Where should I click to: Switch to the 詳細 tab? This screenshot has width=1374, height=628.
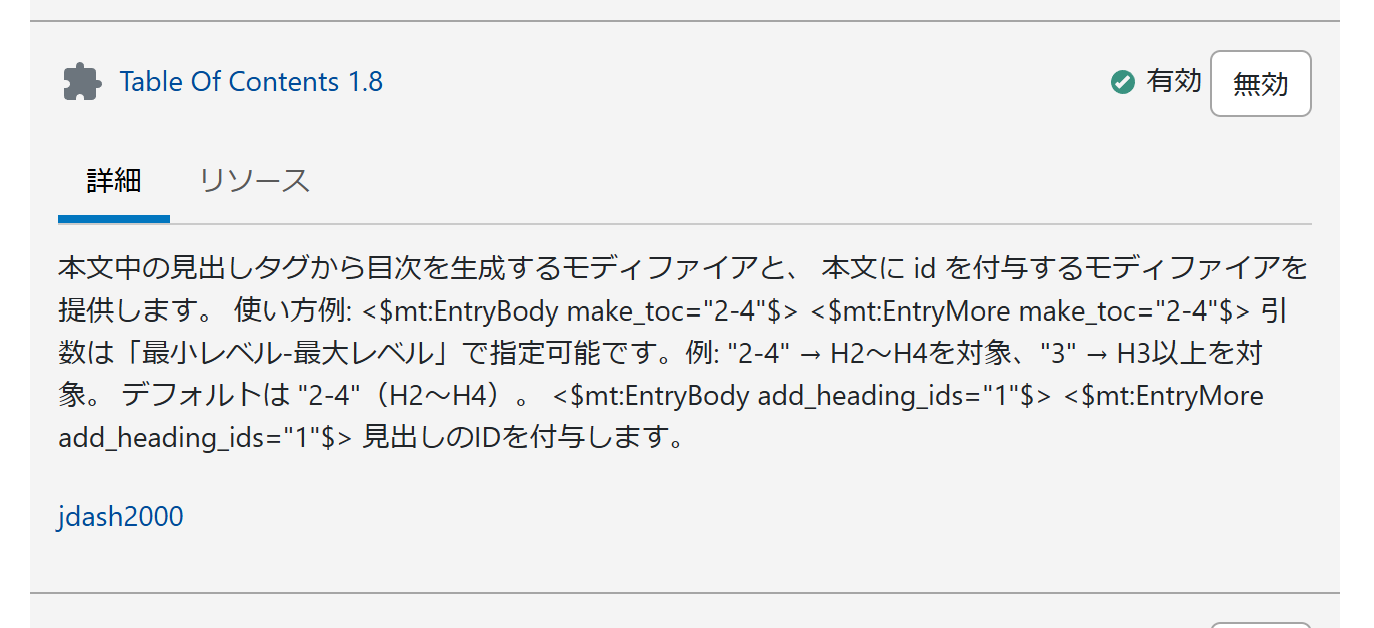[x=114, y=181]
